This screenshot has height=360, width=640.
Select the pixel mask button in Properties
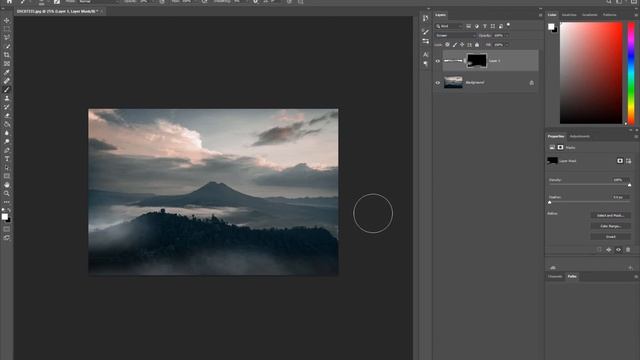point(620,161)
